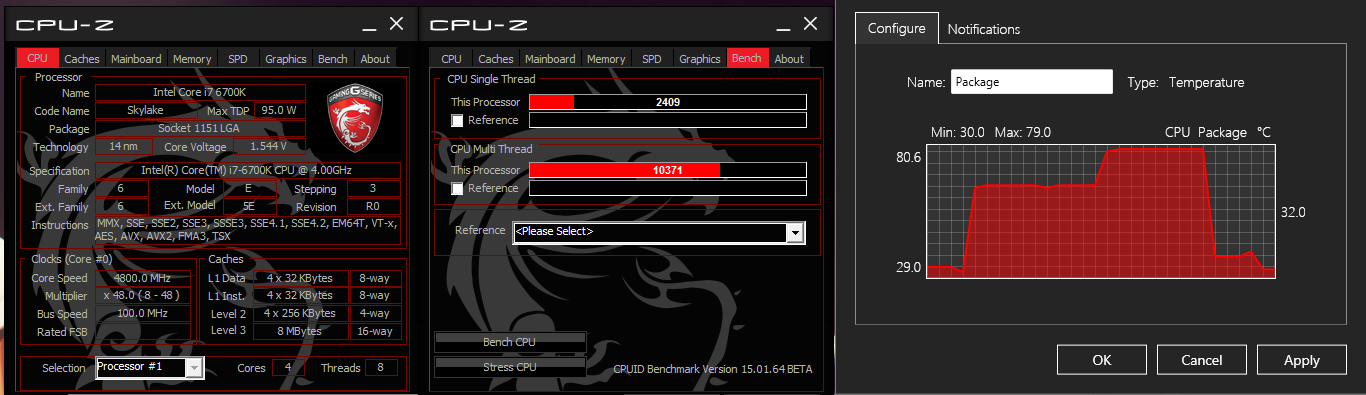Open Caches tab in left window
This screenshot has width=1366, height=395.
[82, 59]
